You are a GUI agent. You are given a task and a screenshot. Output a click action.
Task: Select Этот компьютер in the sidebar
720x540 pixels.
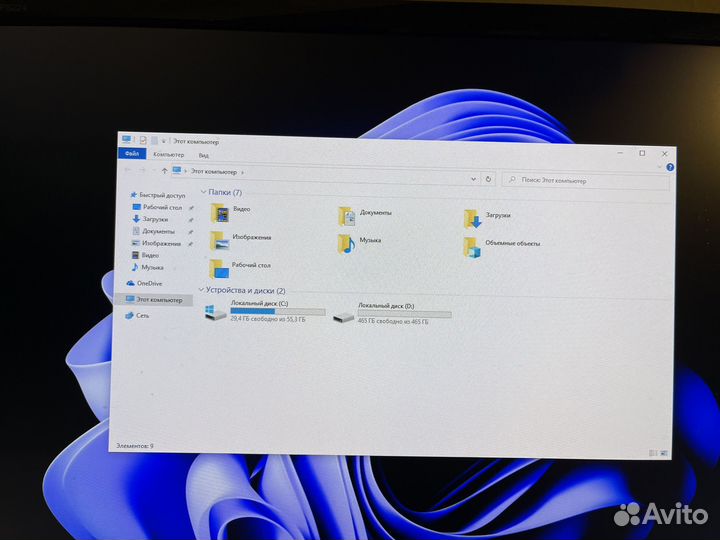154,299
